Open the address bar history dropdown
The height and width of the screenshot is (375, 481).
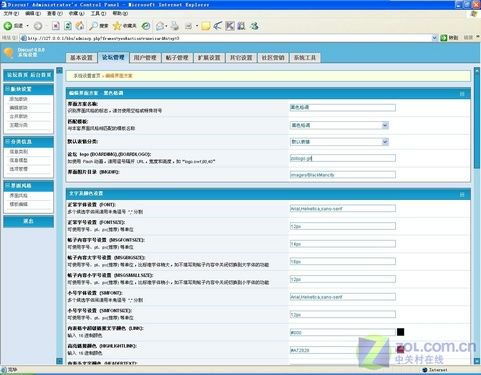pos(434,38)
